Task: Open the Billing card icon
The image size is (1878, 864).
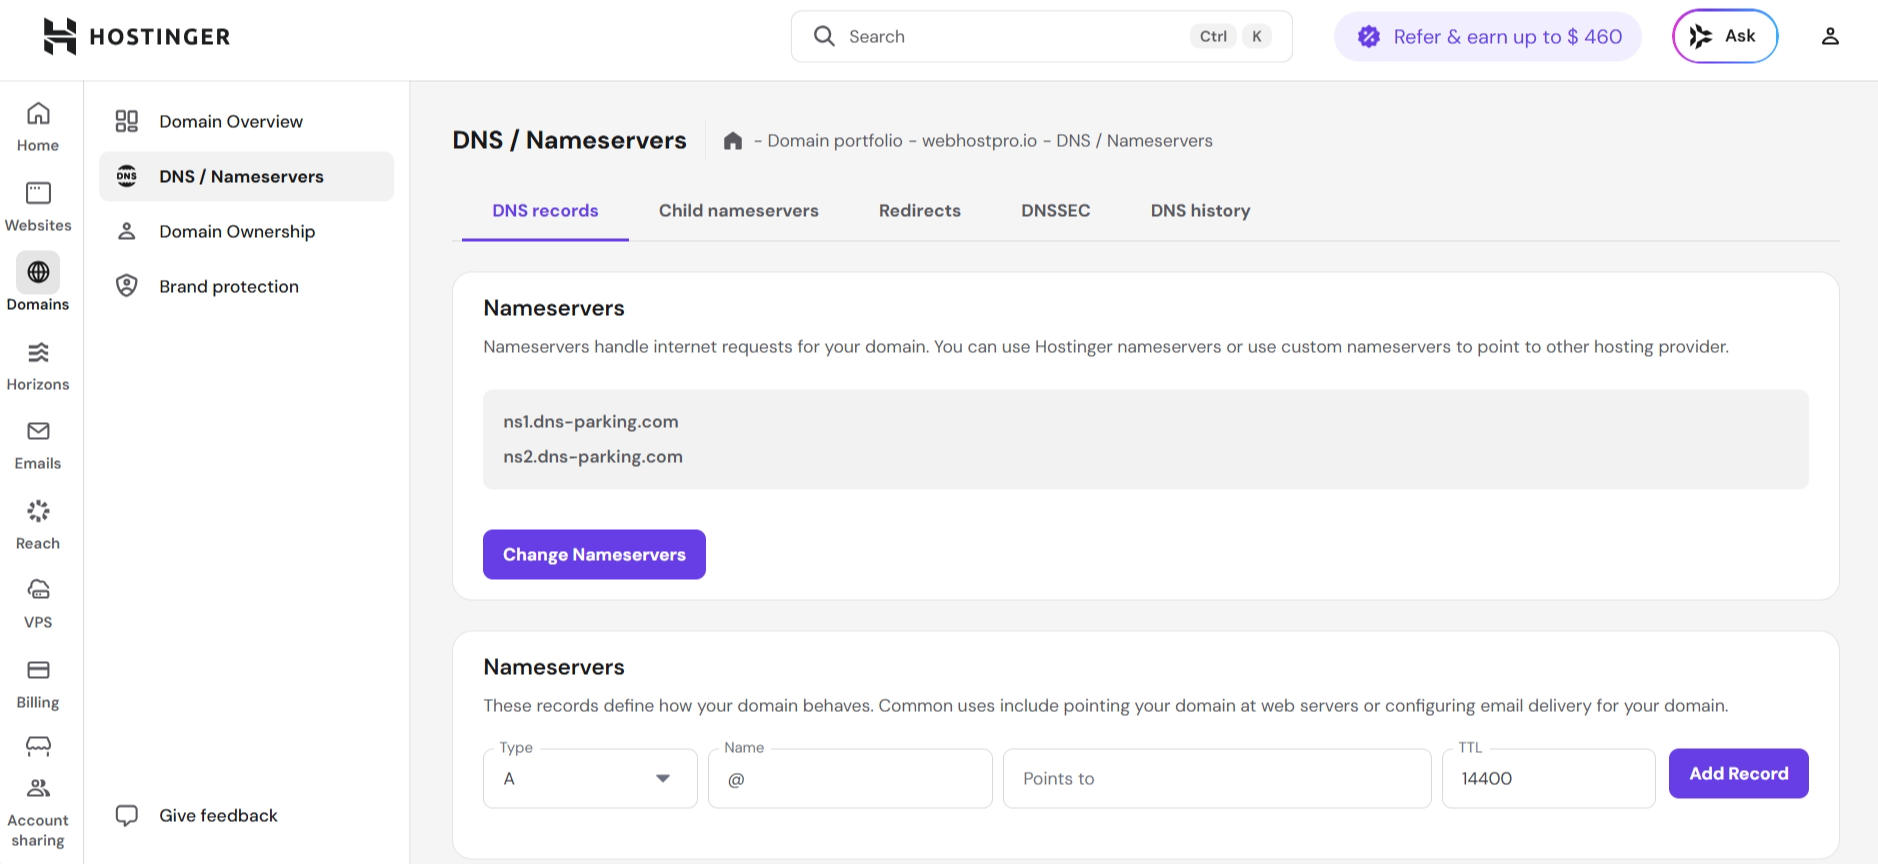Action: click(38, 670)
